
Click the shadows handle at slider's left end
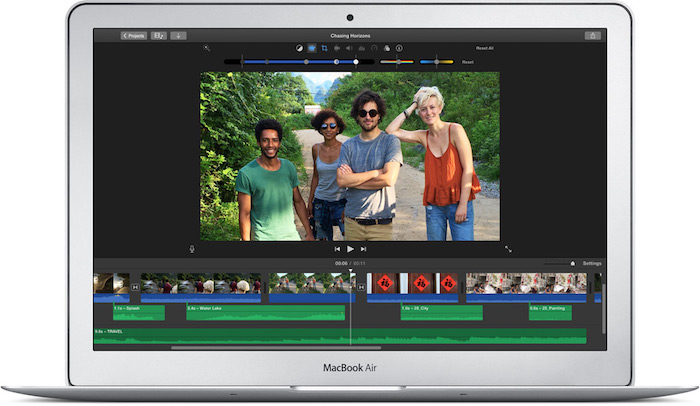click(242, 62)
